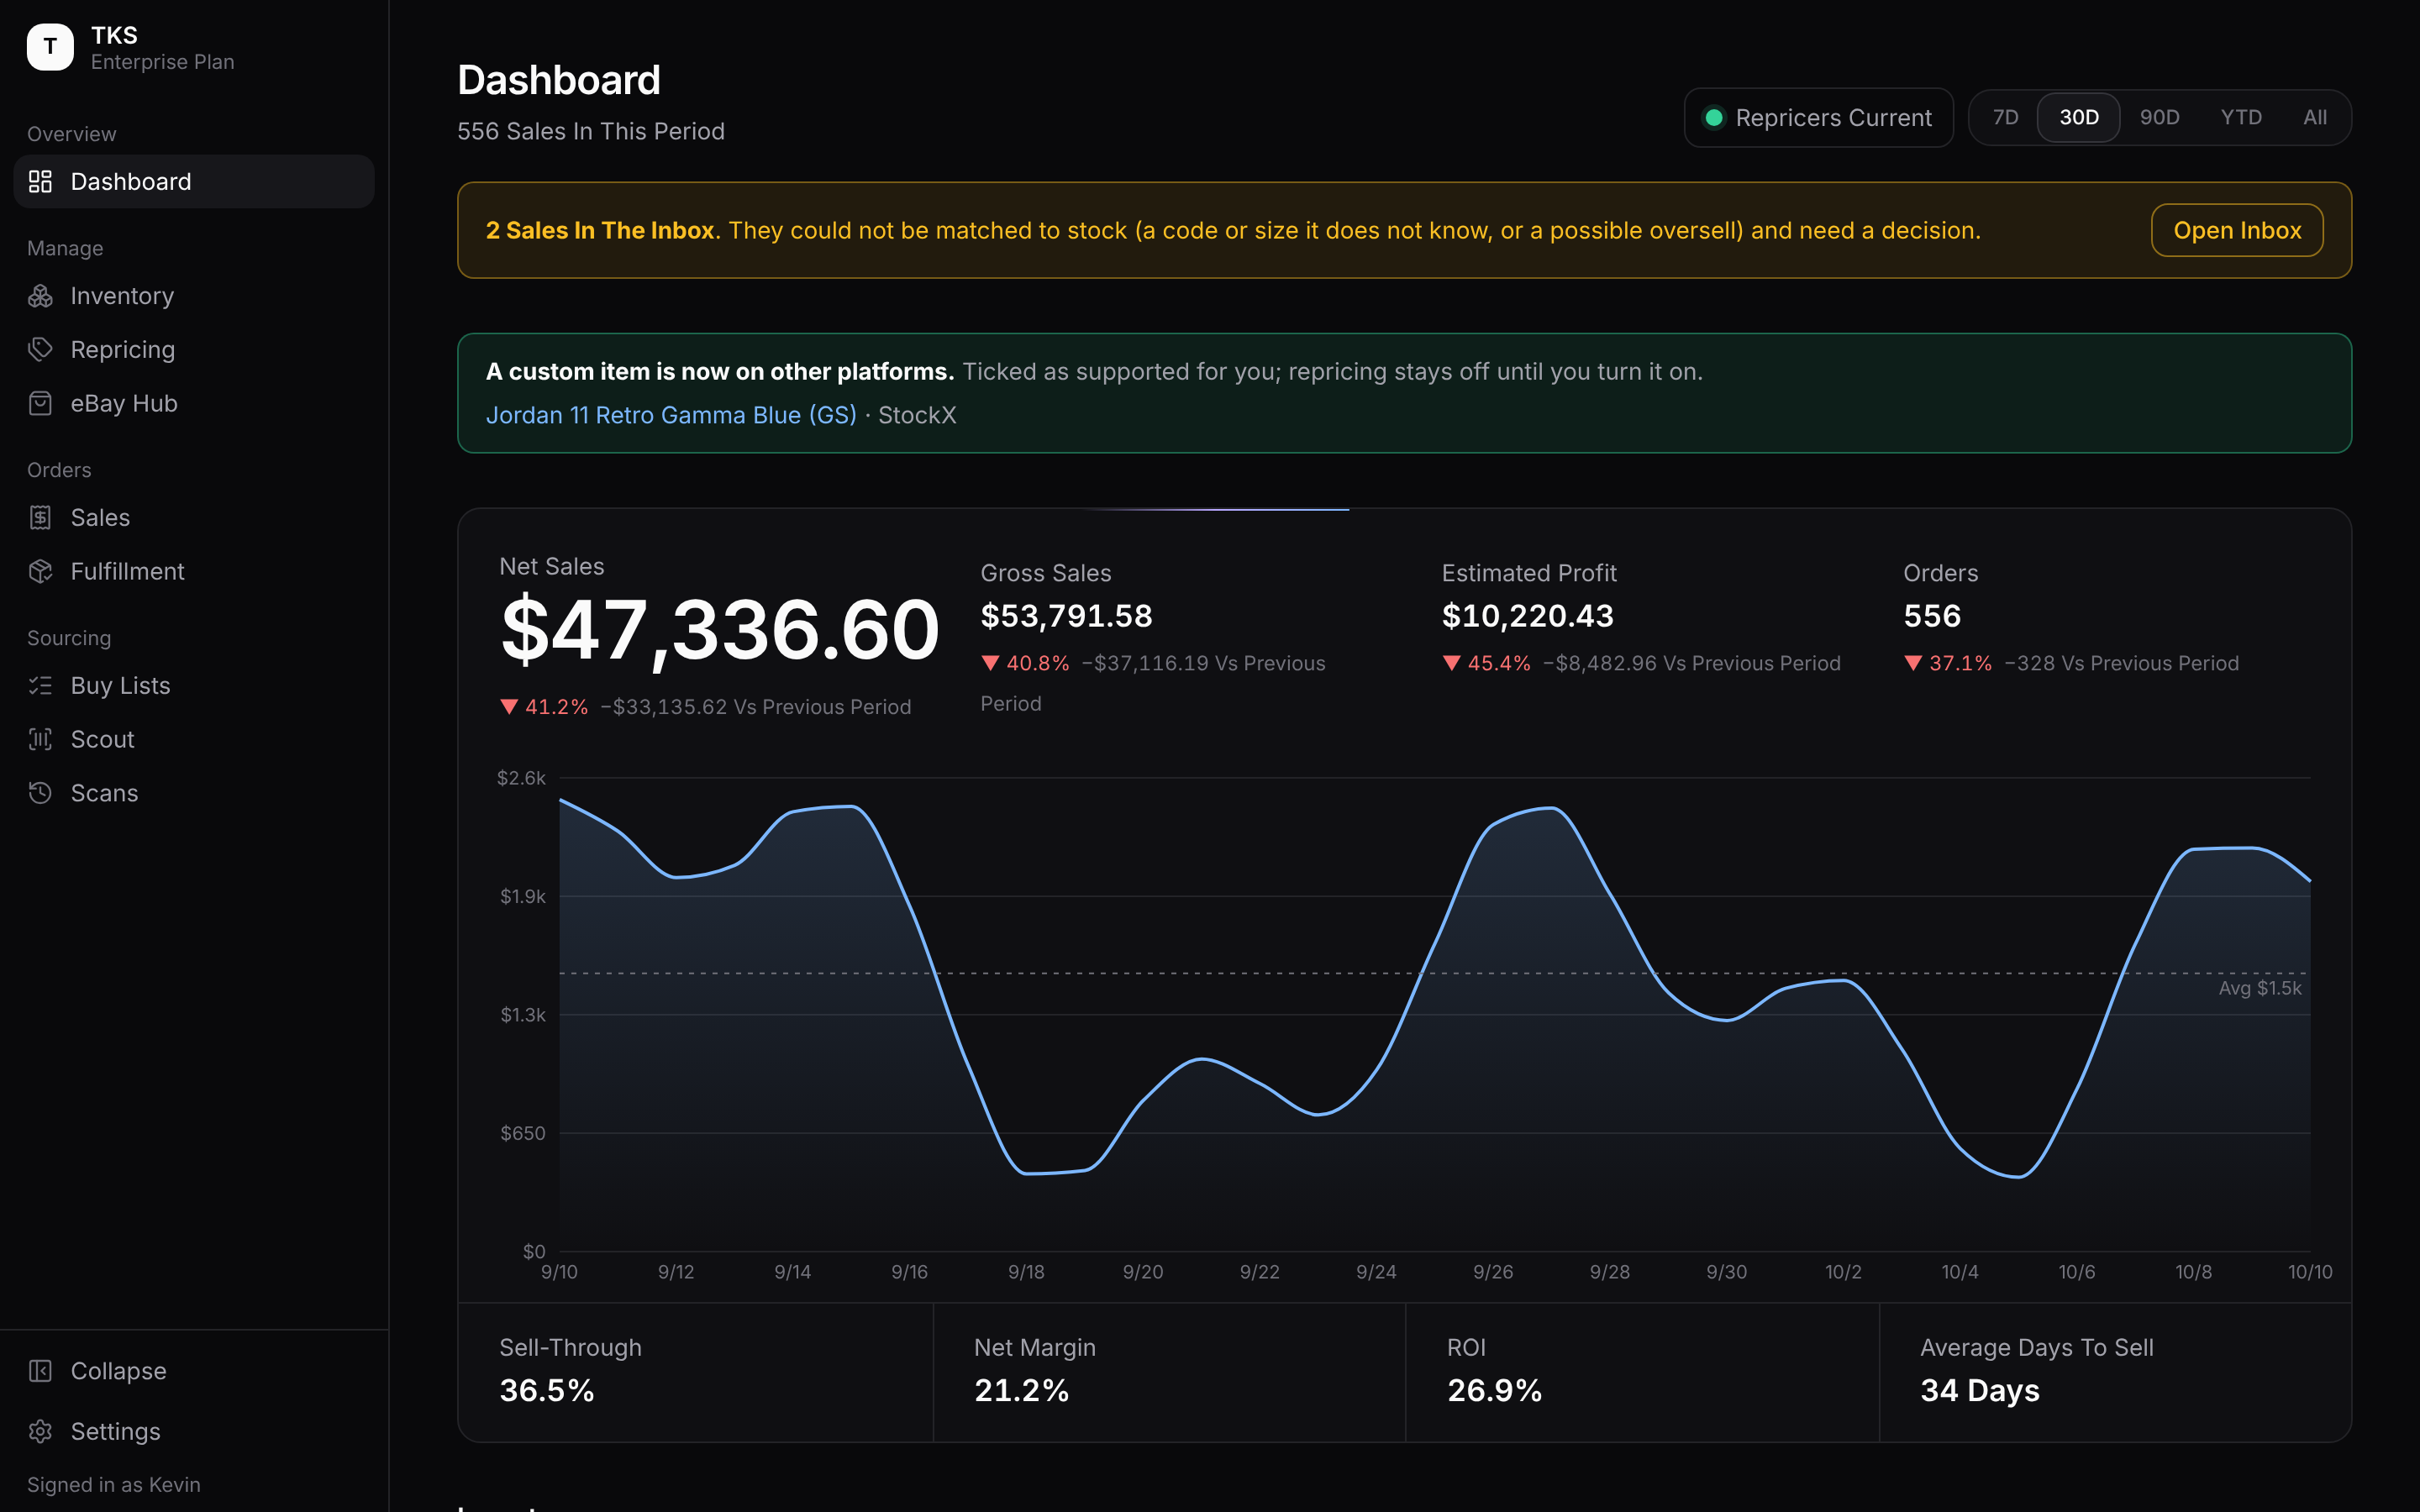Viewport: 2420px width, 1512px height.
Task: Click the Average Days To Sell 34 Days stat
Action: point(2115,1371)
